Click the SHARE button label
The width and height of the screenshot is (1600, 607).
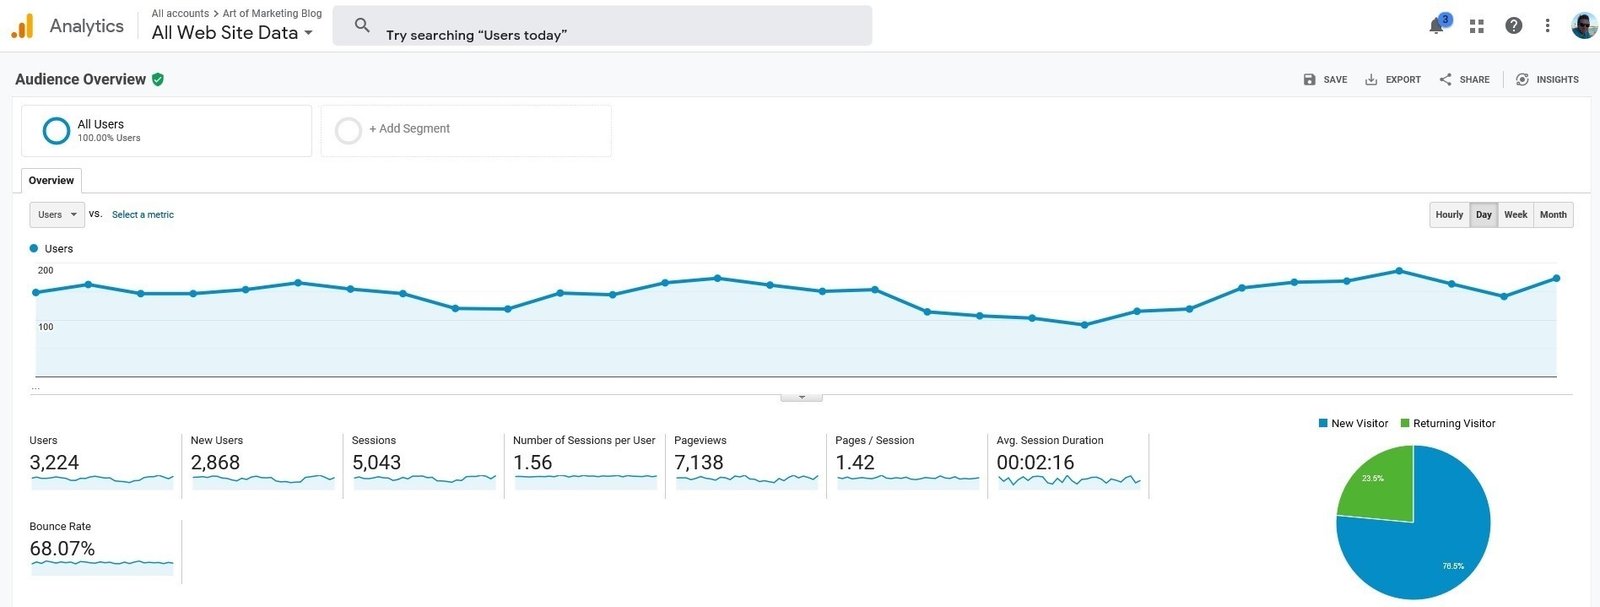pyautogui.click(x=1474, y=80)
